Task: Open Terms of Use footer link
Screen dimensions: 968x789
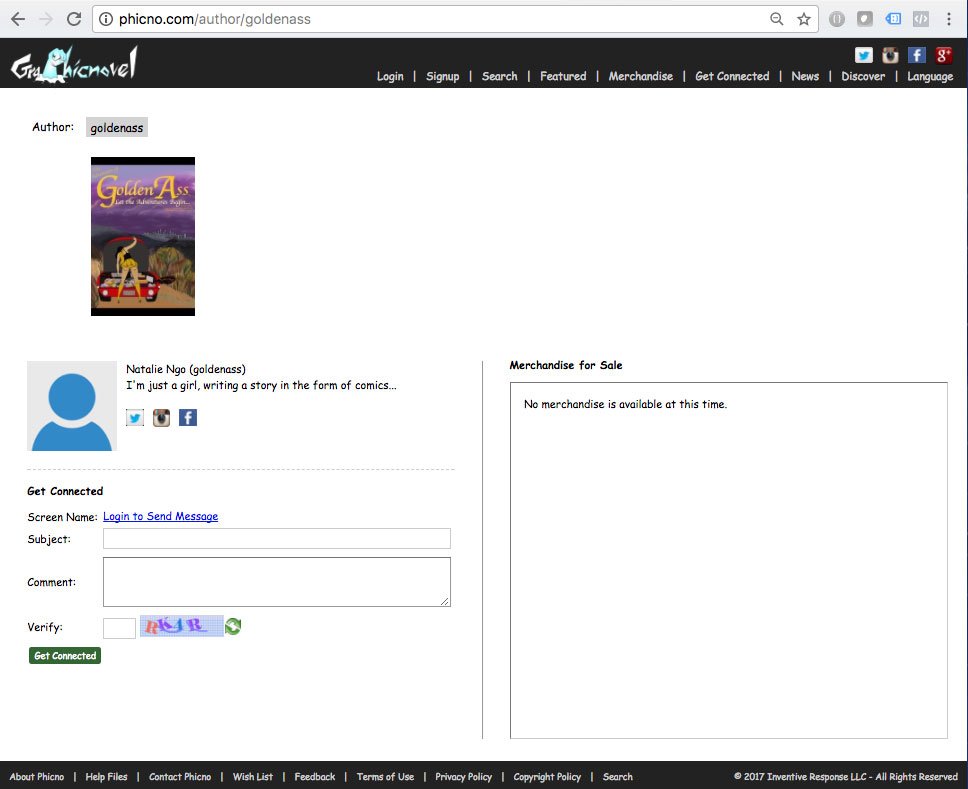Action: click(385, 777)
